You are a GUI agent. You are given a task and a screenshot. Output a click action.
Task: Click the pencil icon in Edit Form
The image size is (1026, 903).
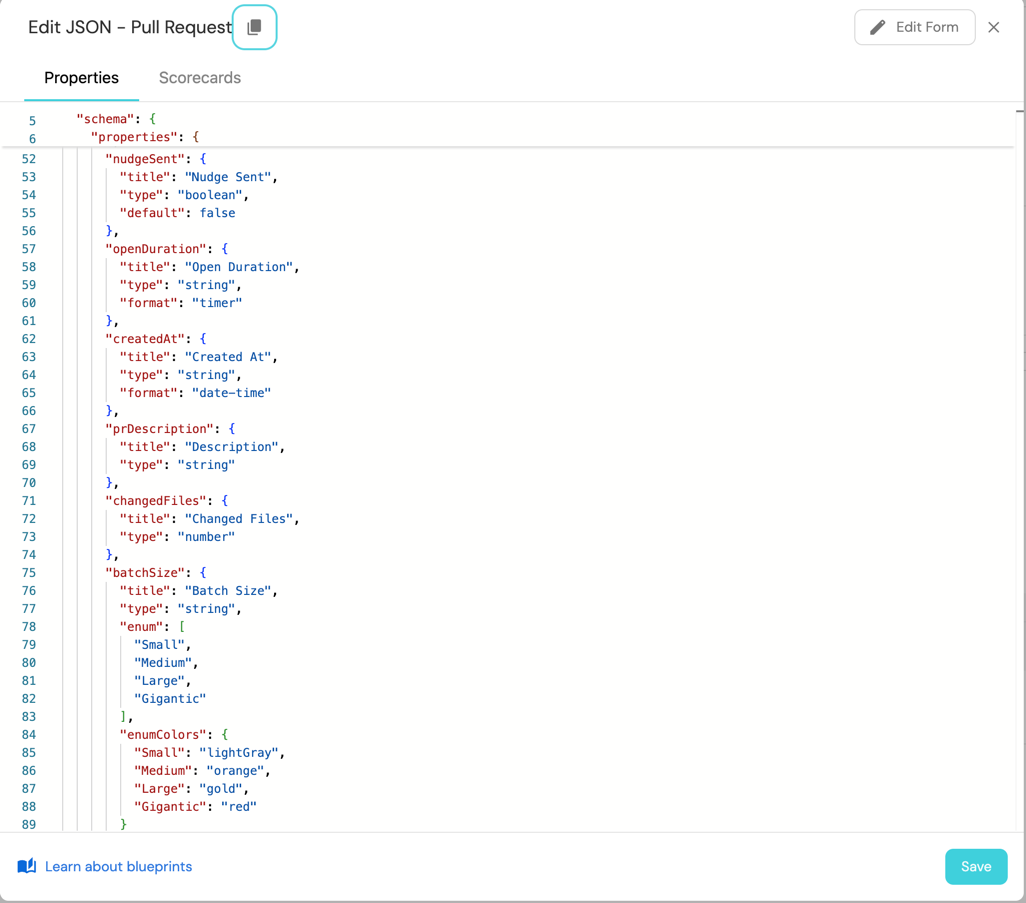[x=878, y=27]
